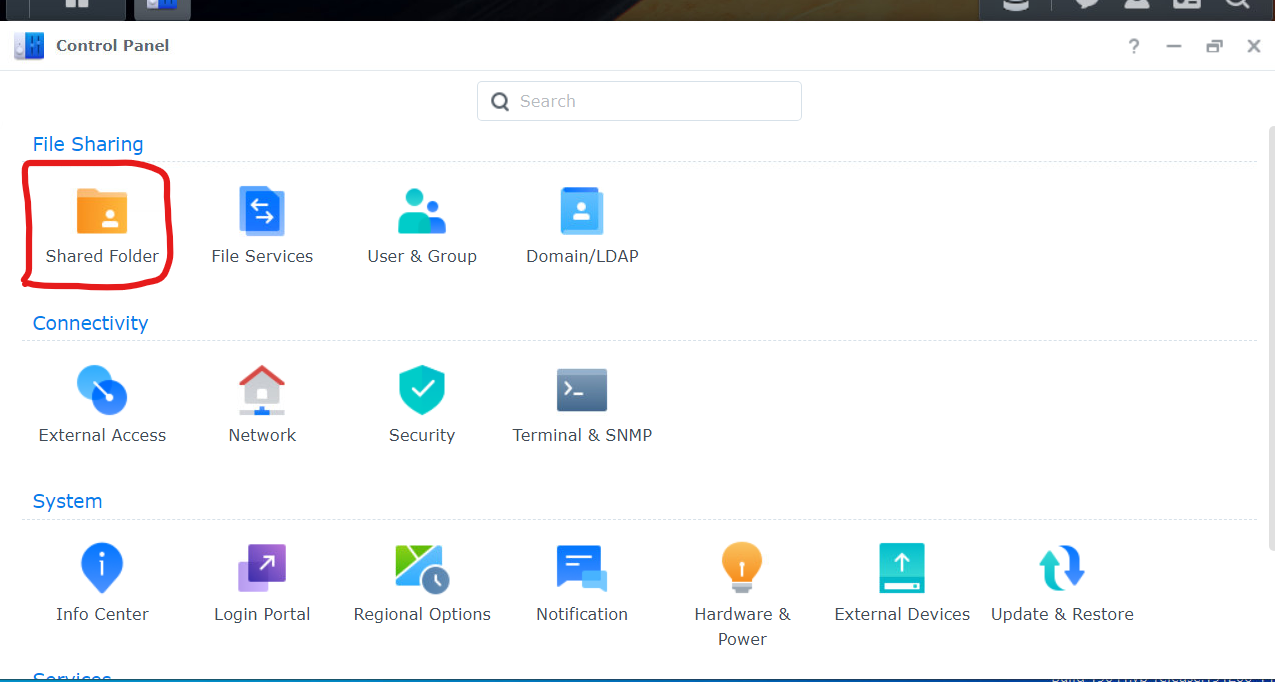Open Domain/LDAP settings
Screen dimensions: 1275x682
pos(582,227)
